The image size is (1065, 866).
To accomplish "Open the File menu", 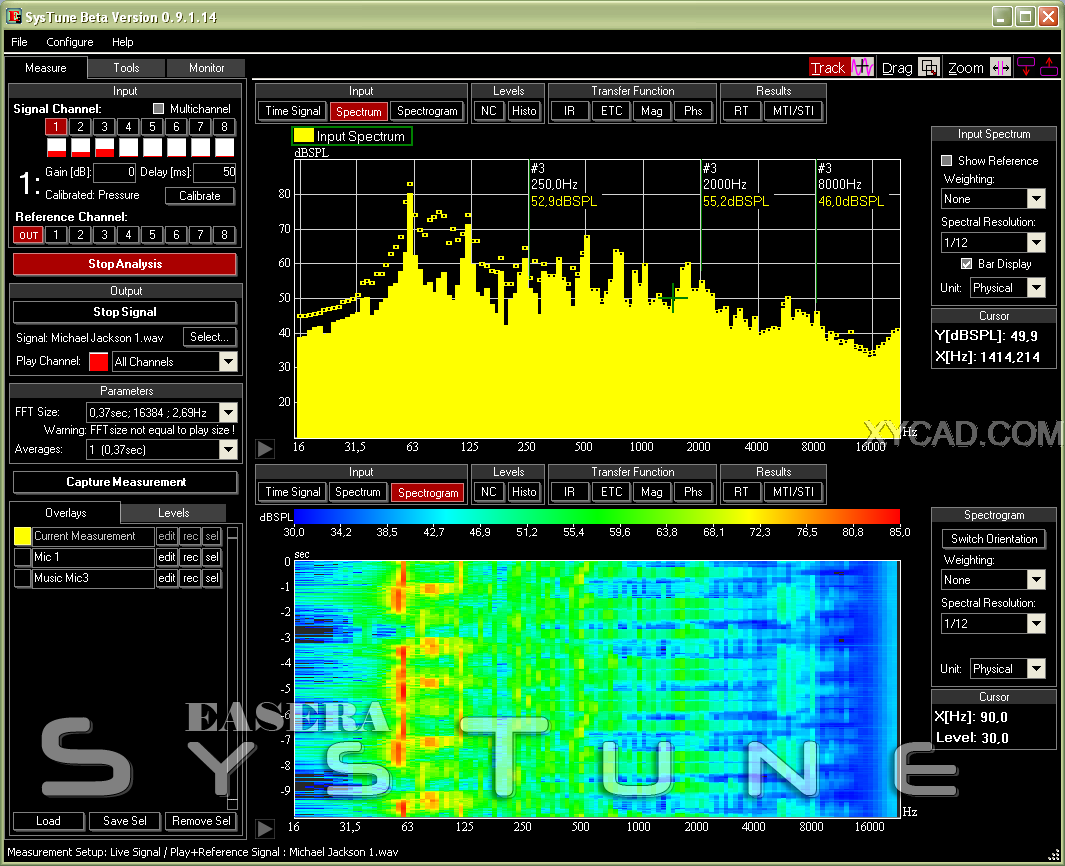I will point(19,42).
